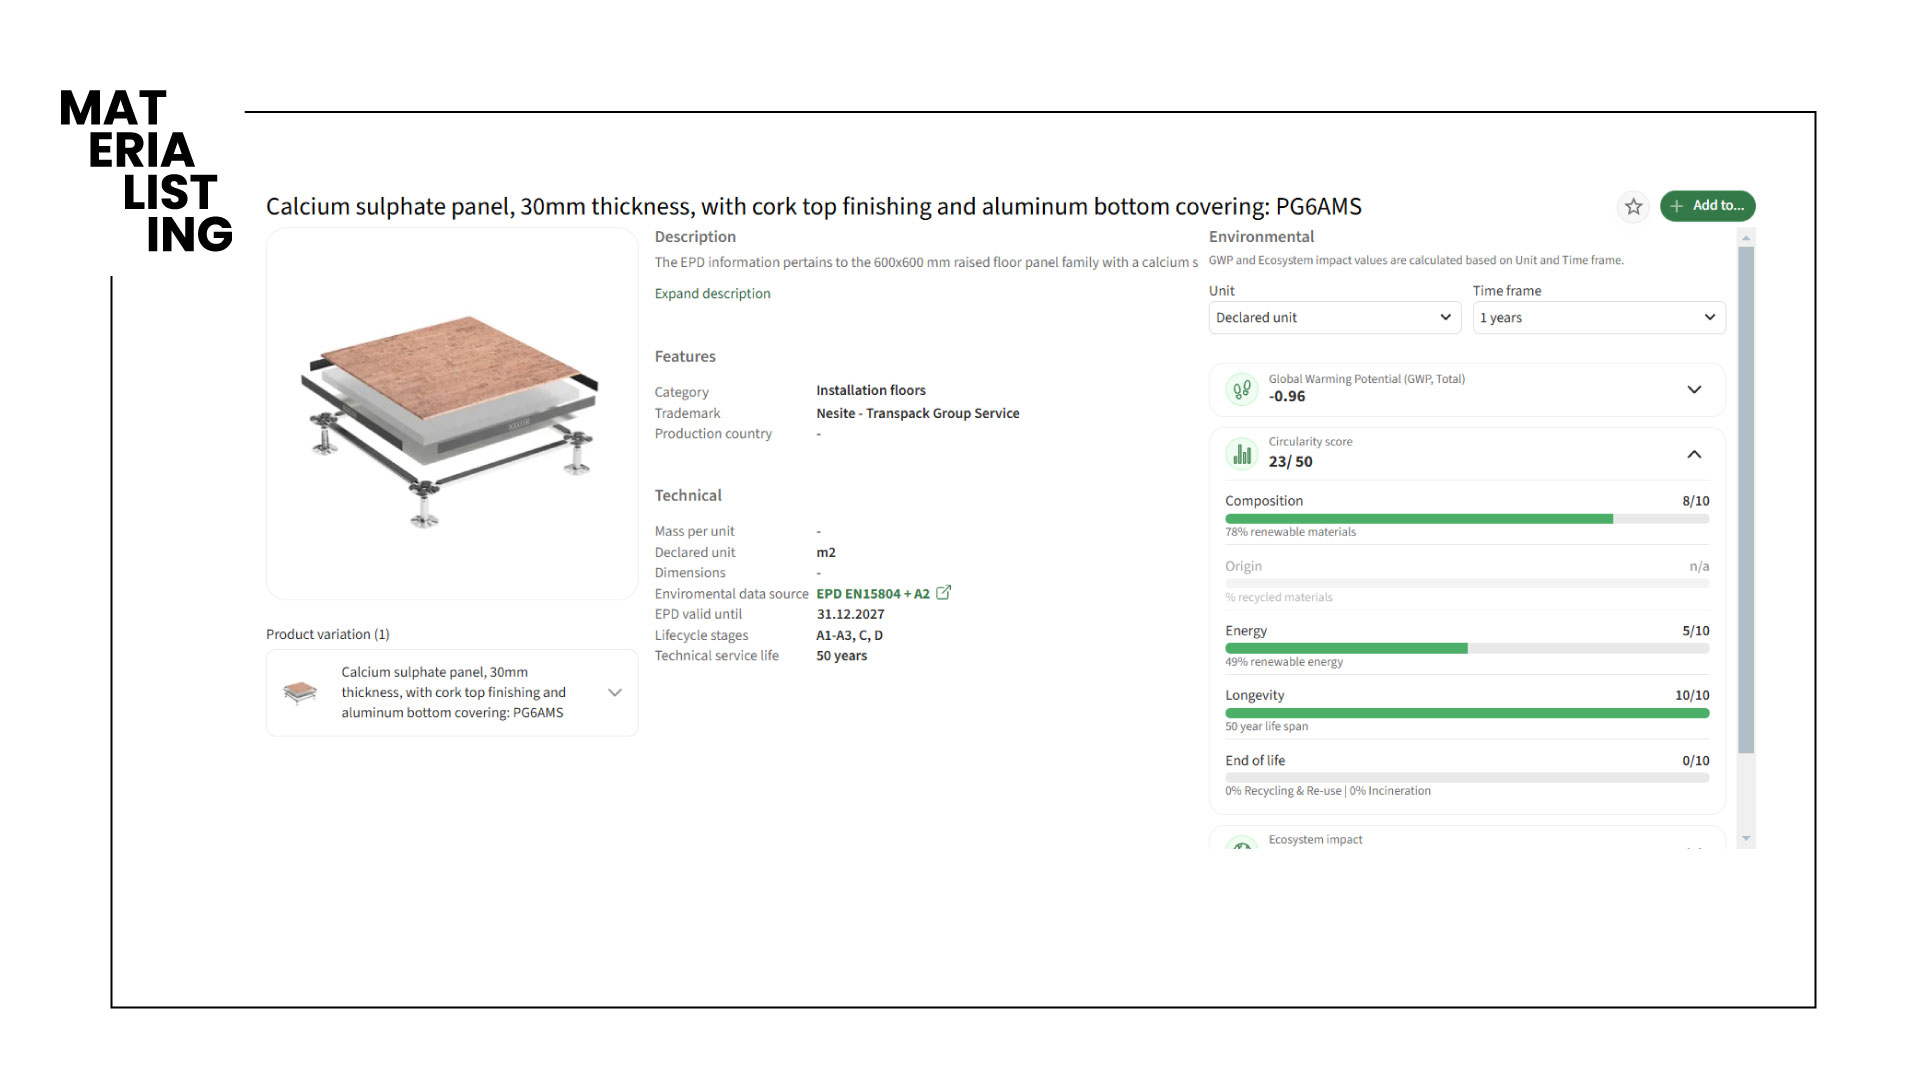The image size is (1920, 1080).
Task: Open the Declared unit dropdown
Action: point(1334,318)
